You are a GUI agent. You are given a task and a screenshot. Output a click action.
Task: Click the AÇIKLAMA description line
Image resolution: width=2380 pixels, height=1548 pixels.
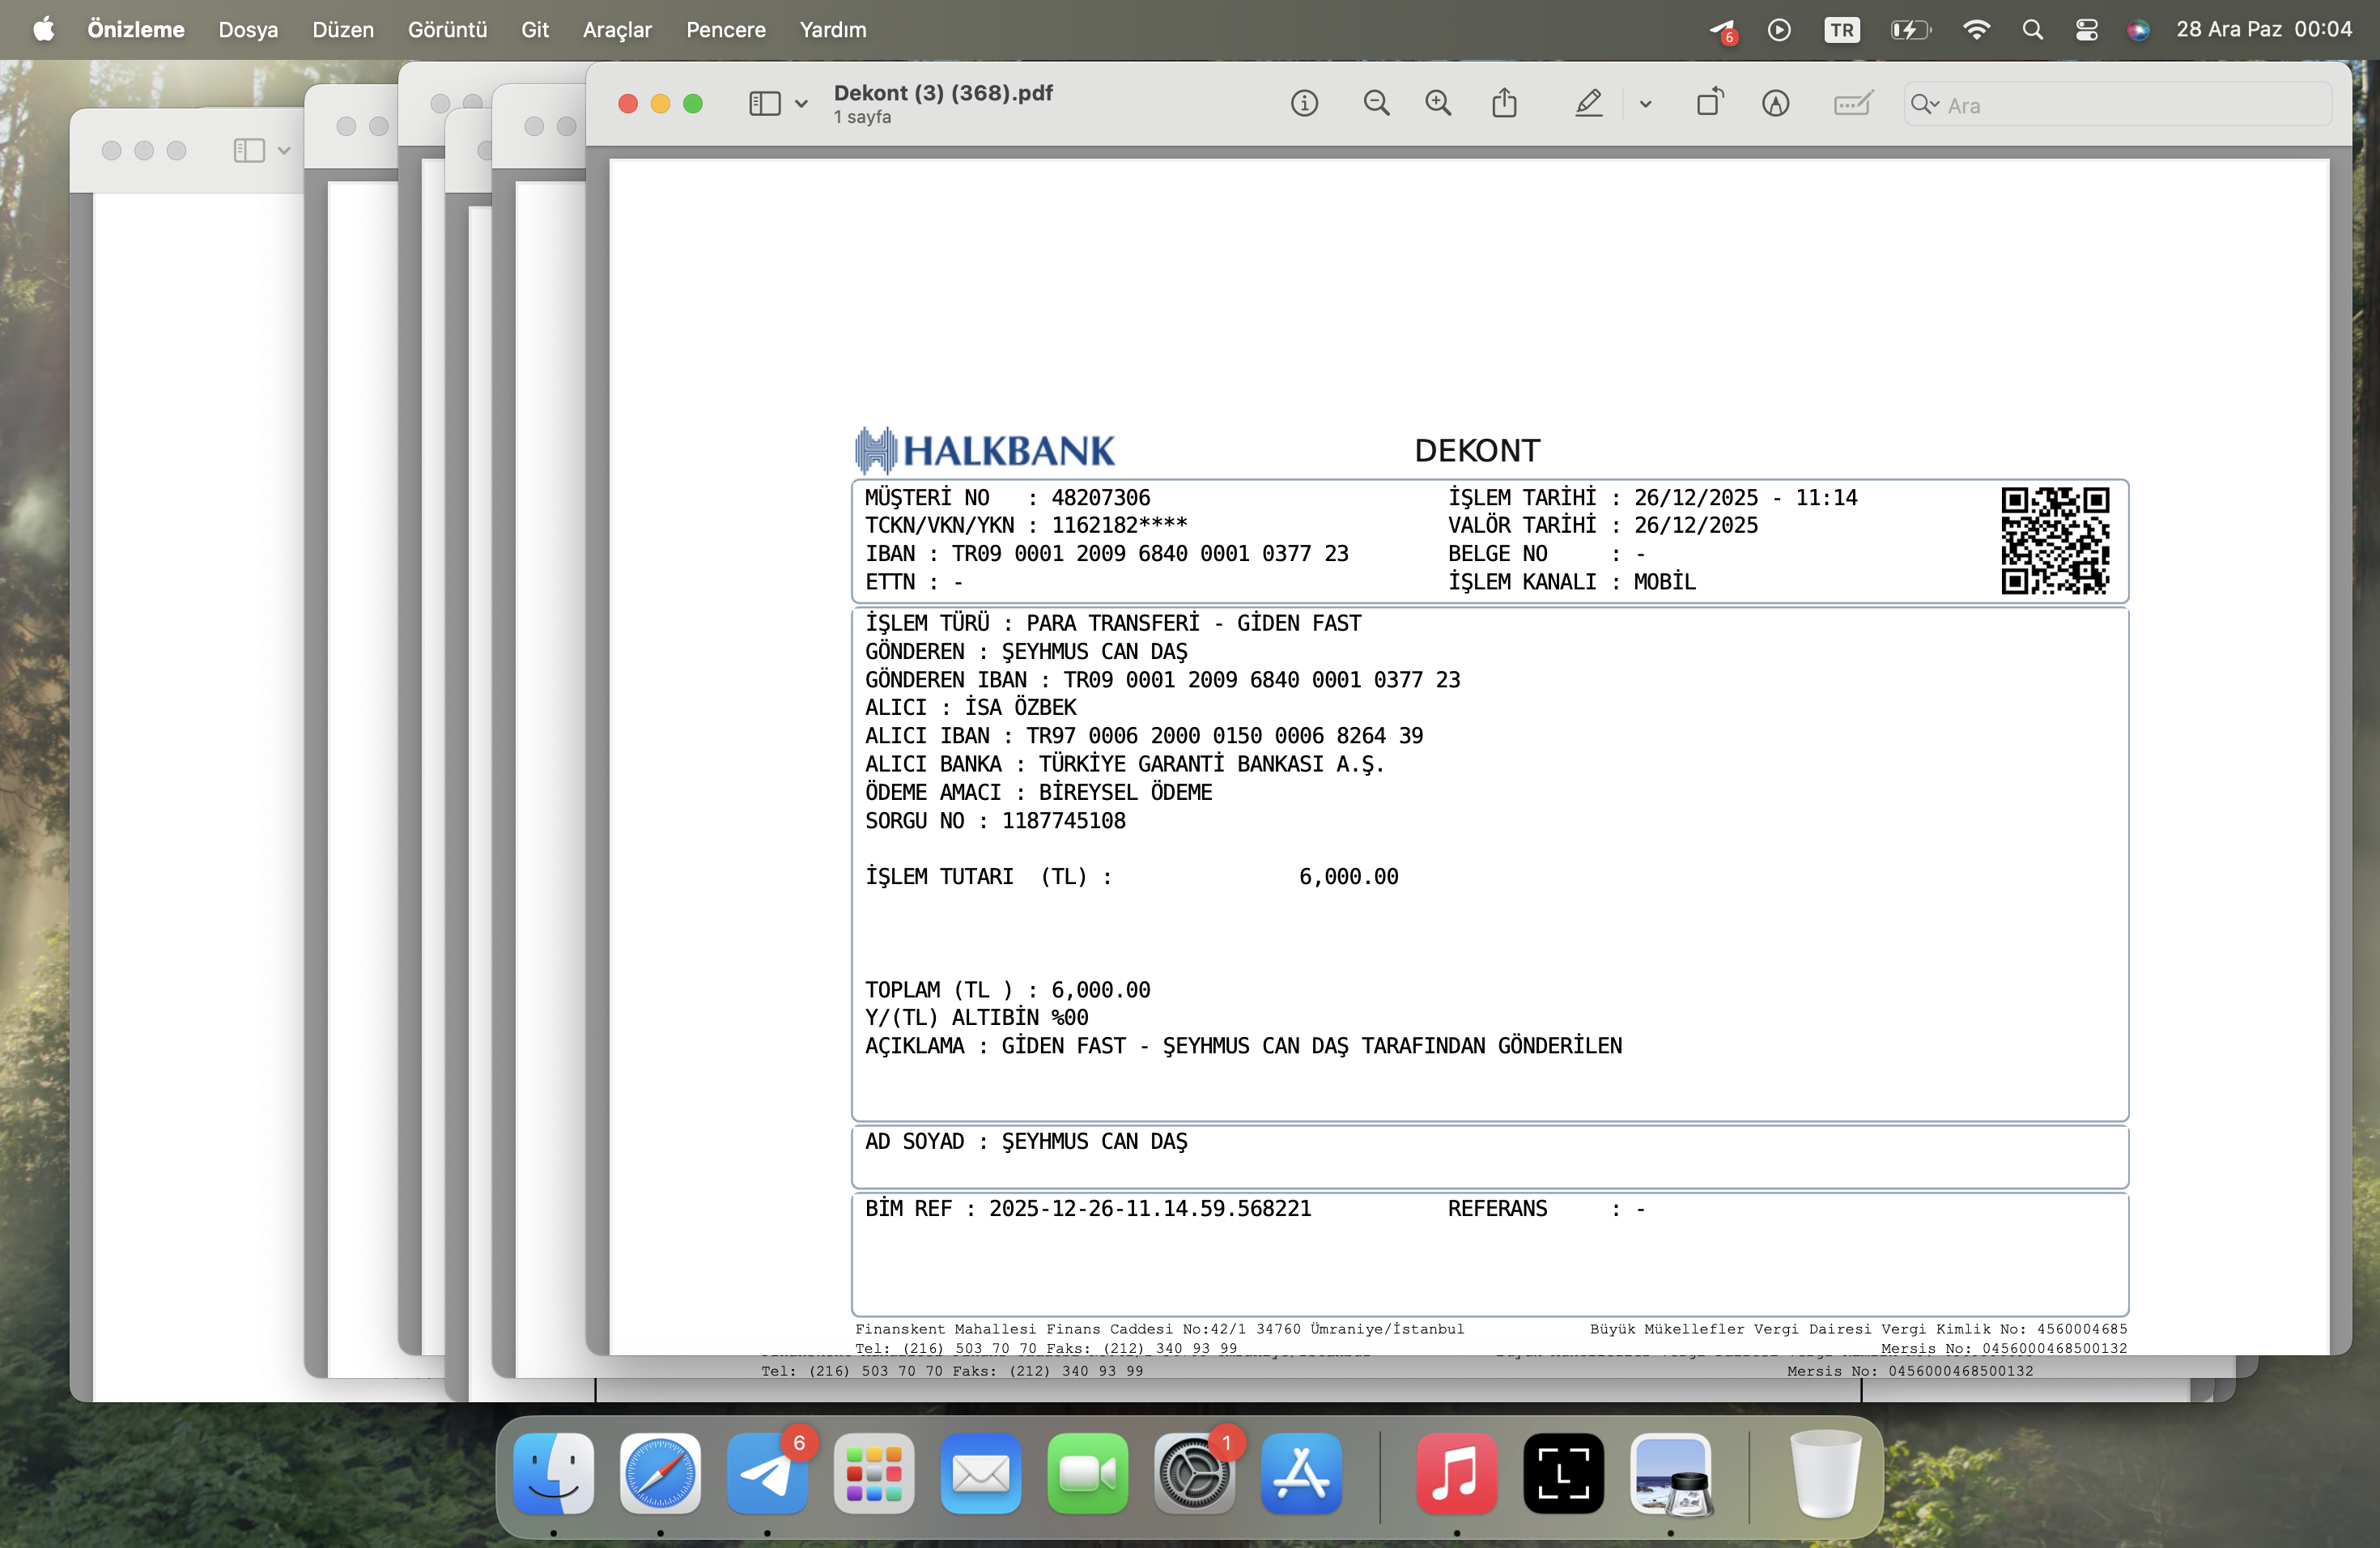(1244, 1046)
